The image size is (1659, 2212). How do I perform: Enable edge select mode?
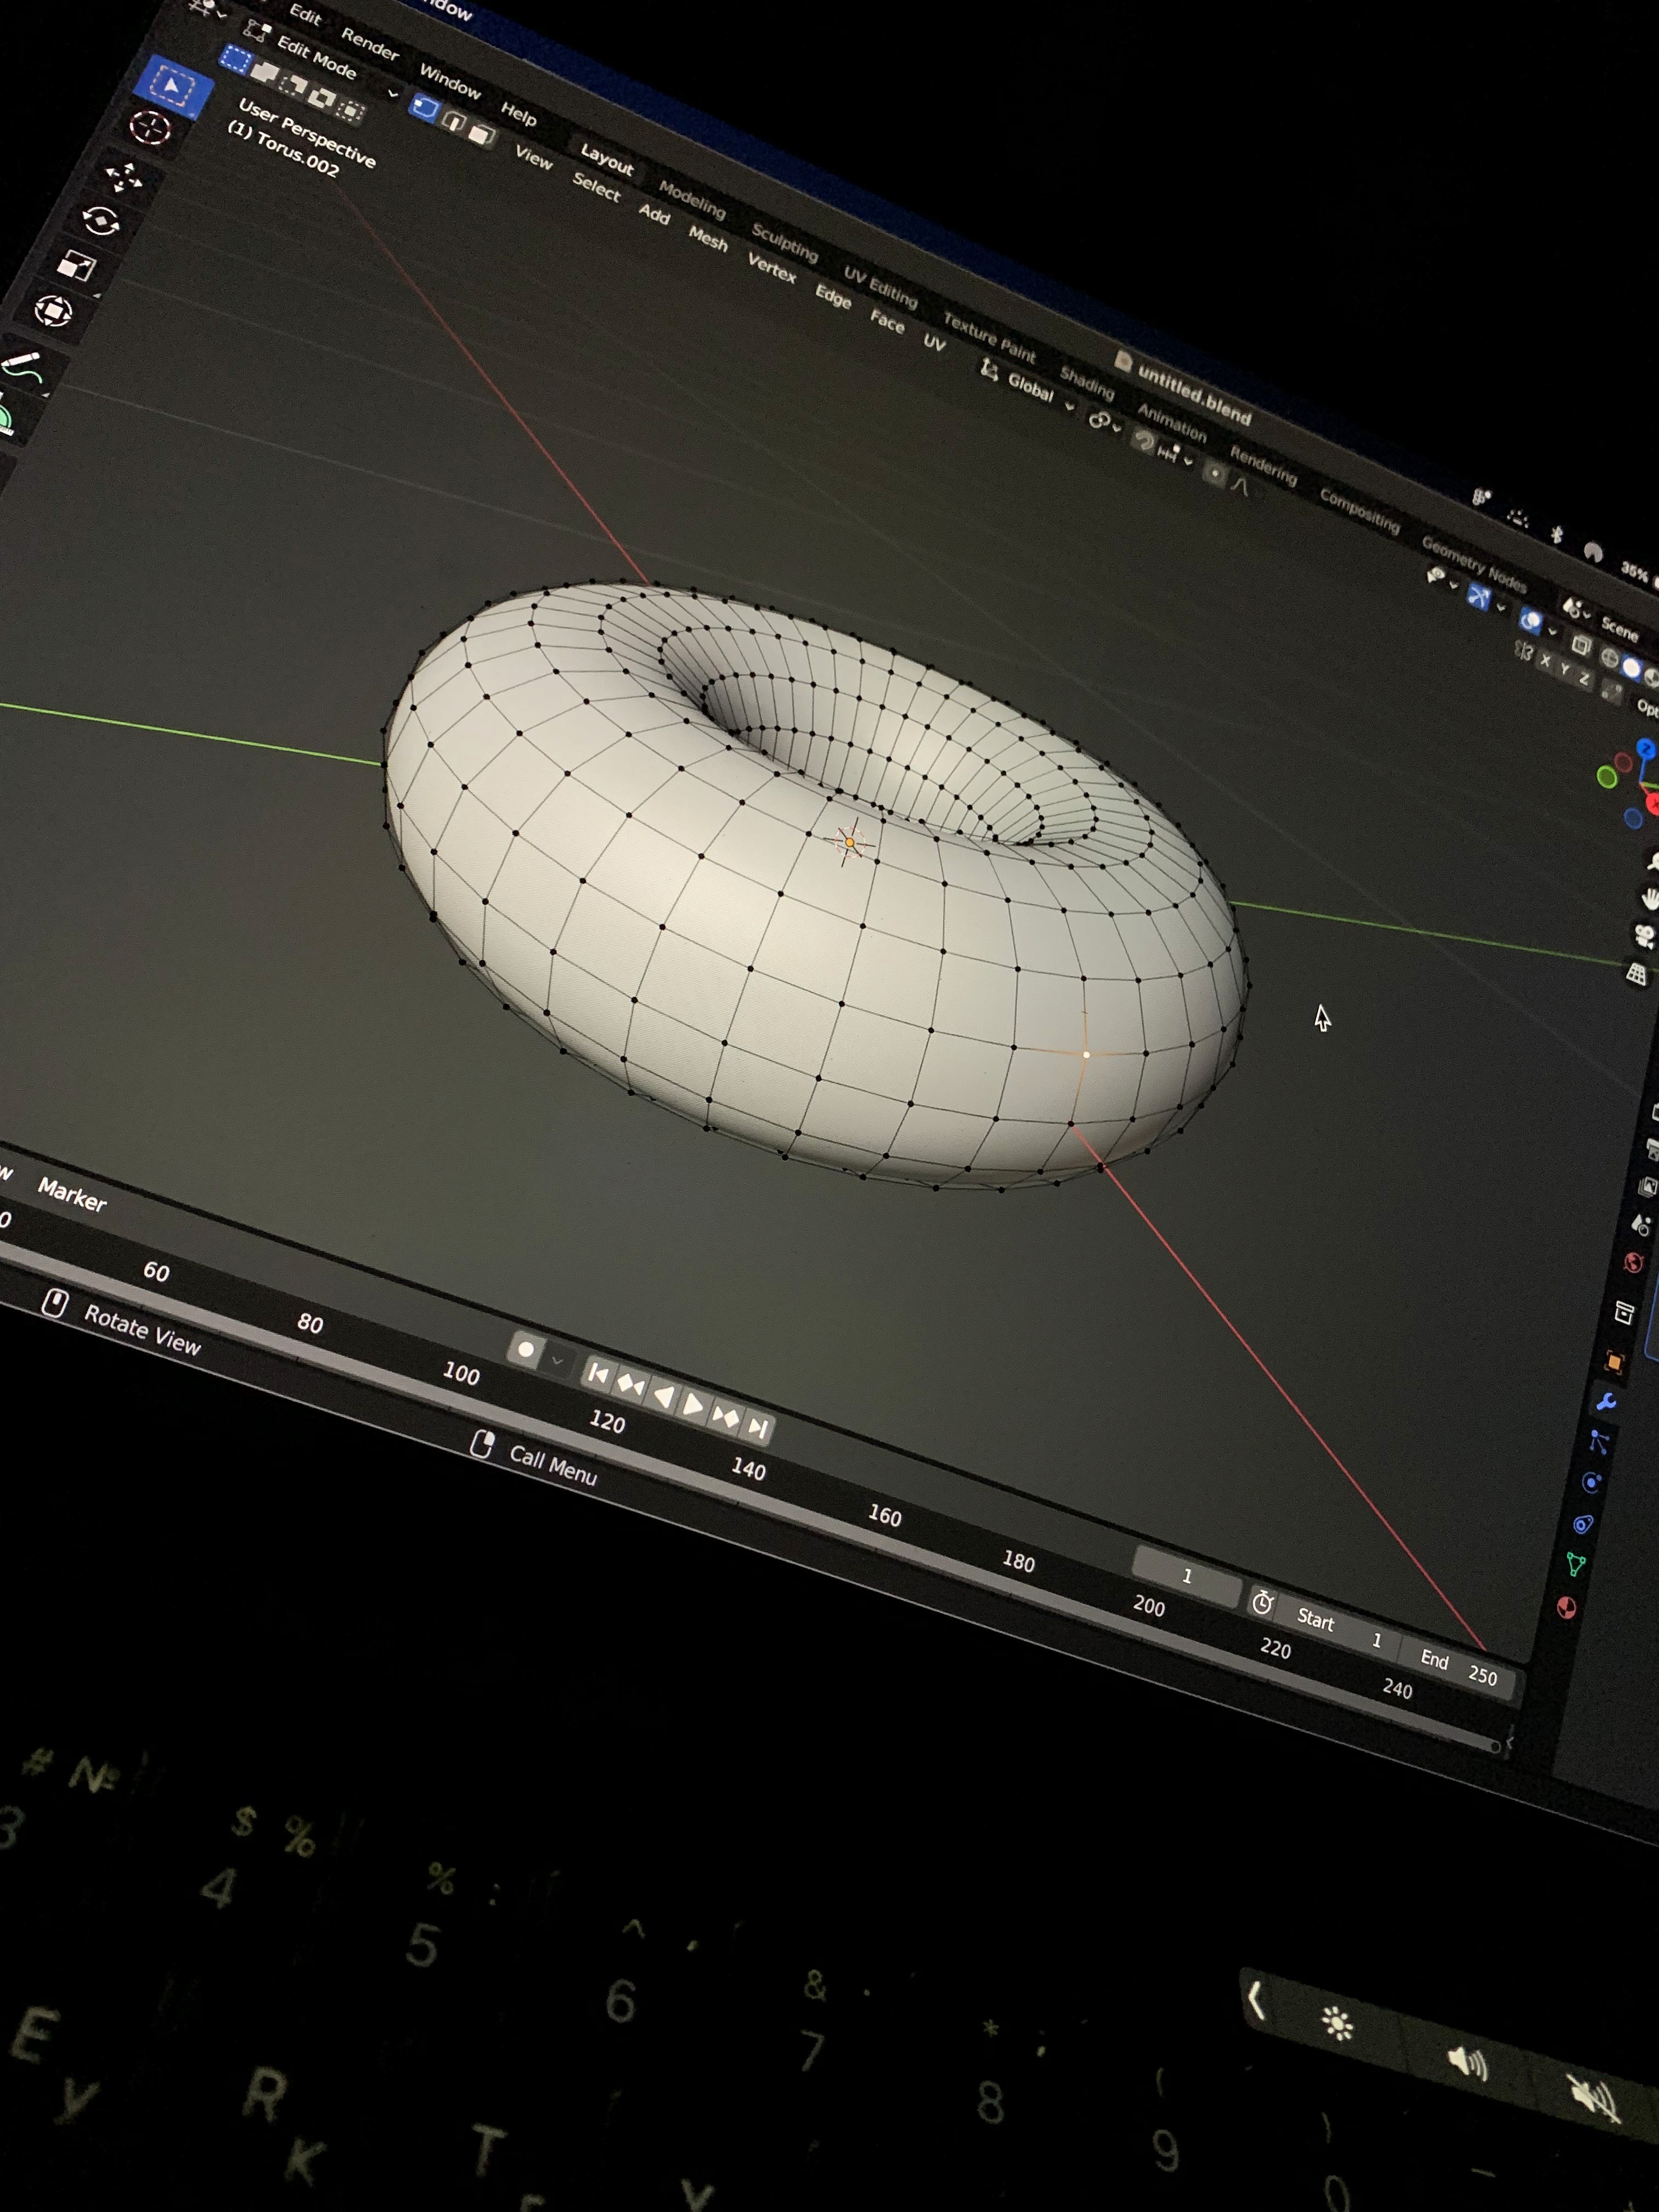(455, 122)
